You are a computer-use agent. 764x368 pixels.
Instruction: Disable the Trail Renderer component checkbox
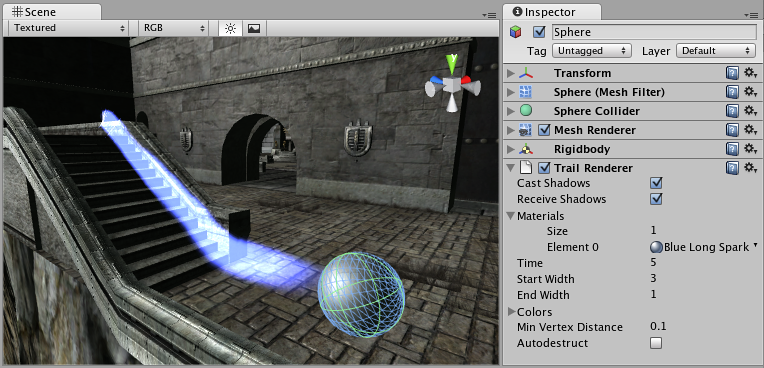[544, 168]
